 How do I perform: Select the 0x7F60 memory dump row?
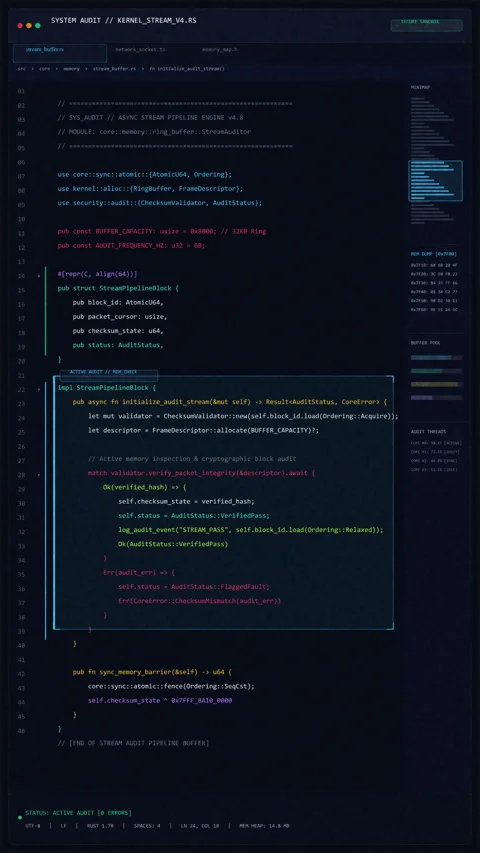point(434,310)
